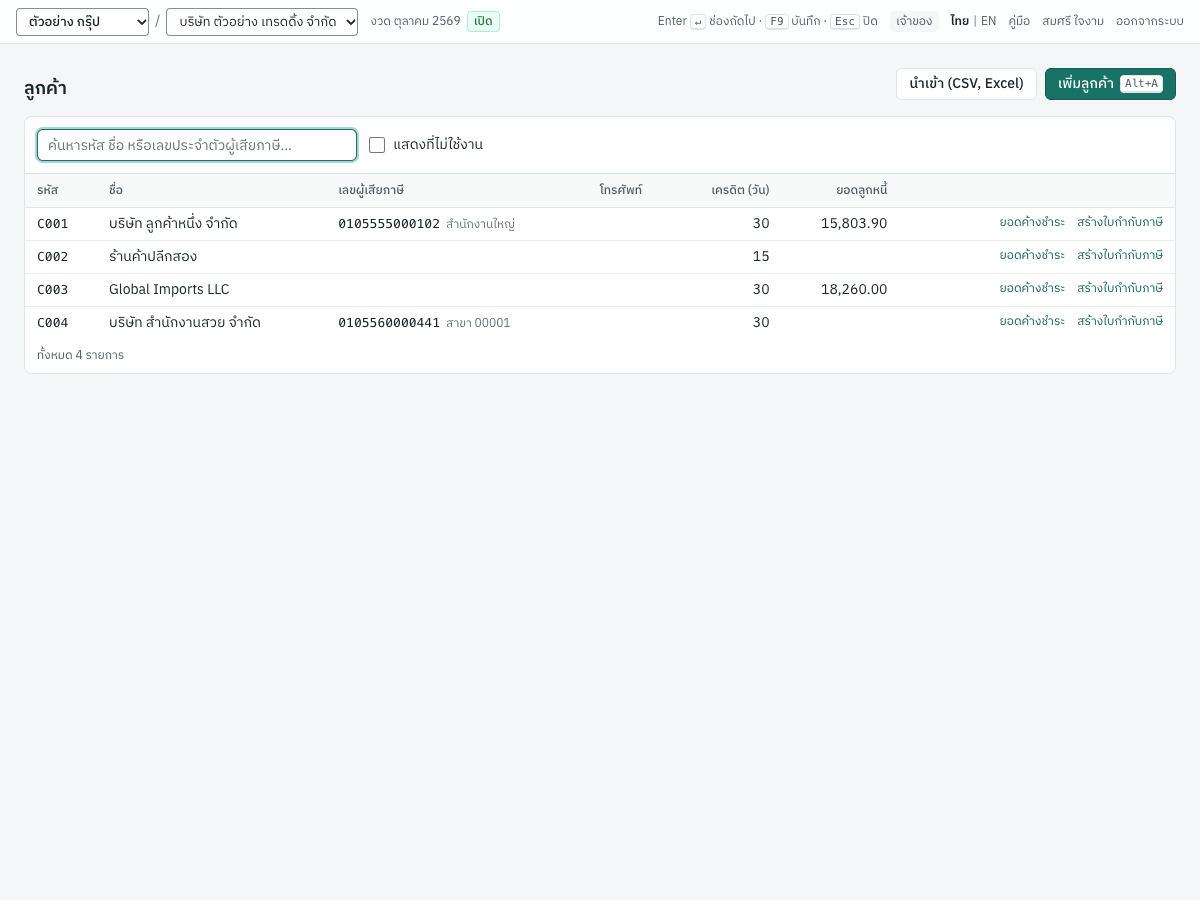Open the บริษัท ตัวอย่าง เทรดดิ้ง จำกัด company dropdown

point(262,22)
